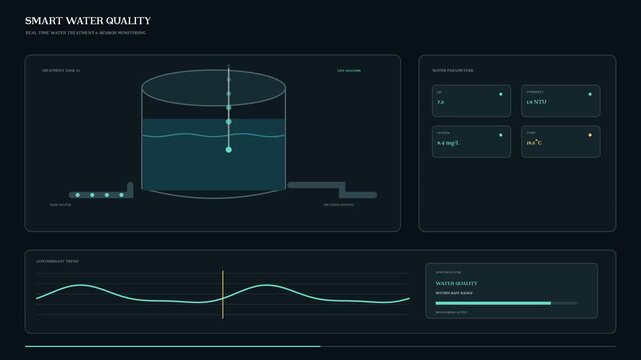The width and height of the screenshot is (641, 360).
Task: Click the pH 7.2 parameter card
Action: (x=471, y=101)
